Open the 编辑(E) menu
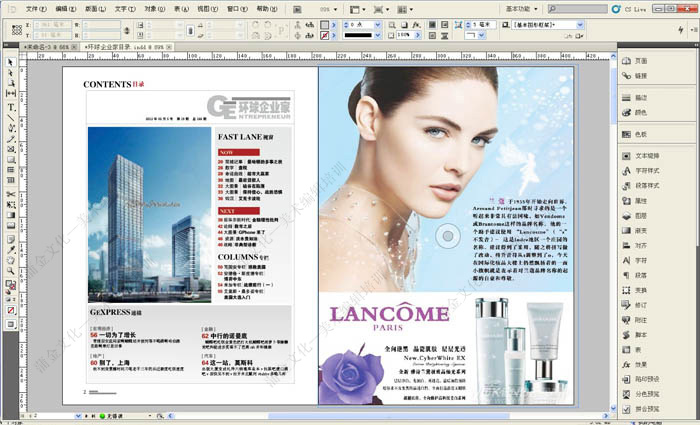 (x=66, y=9)
